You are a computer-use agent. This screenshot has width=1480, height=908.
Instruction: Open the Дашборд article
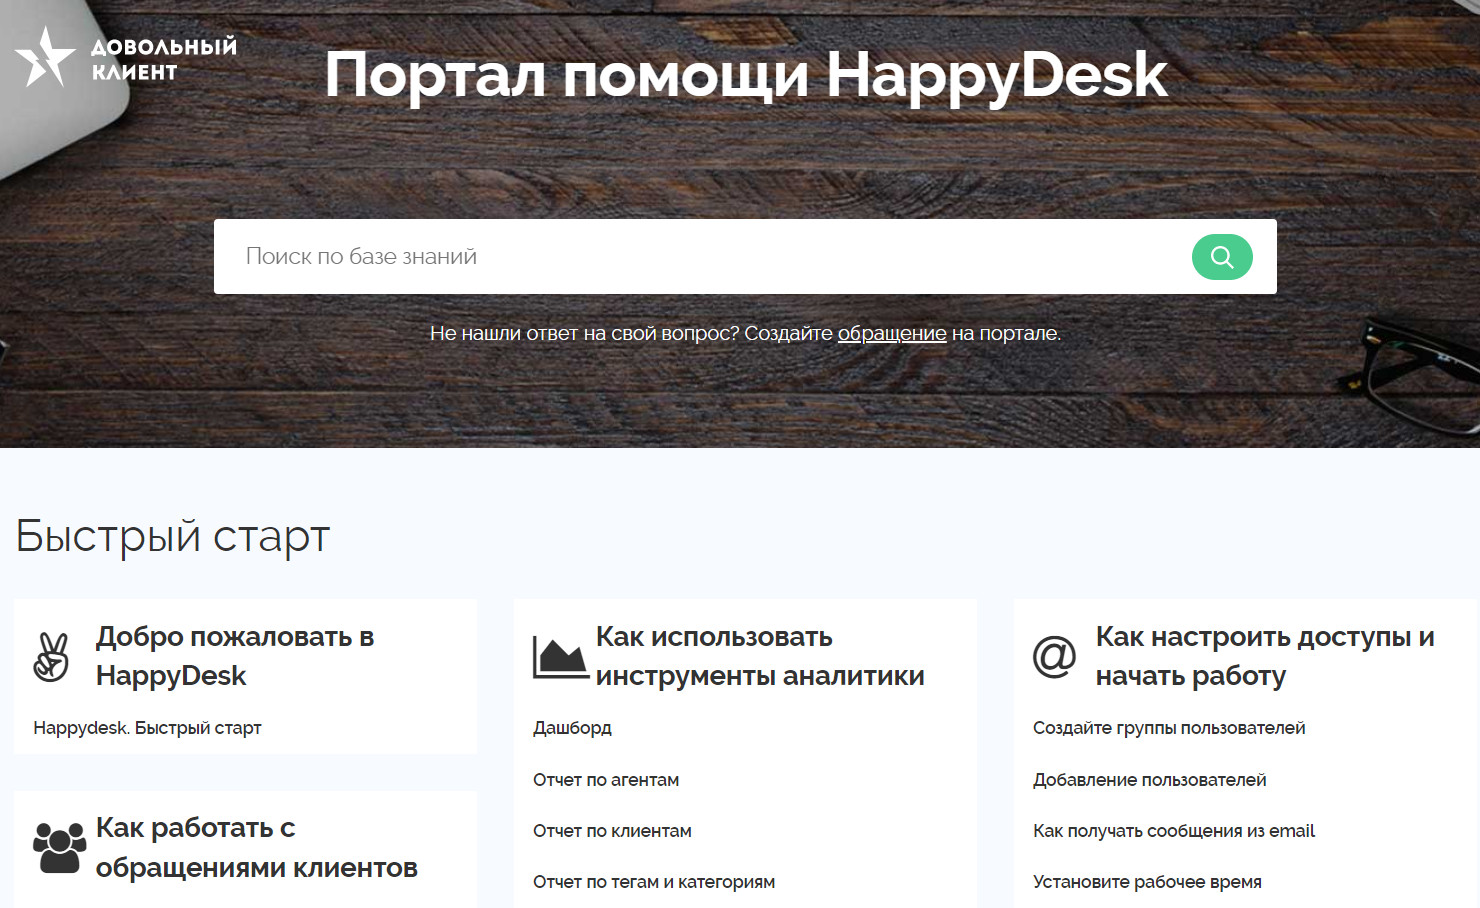(x=572, y=728)
